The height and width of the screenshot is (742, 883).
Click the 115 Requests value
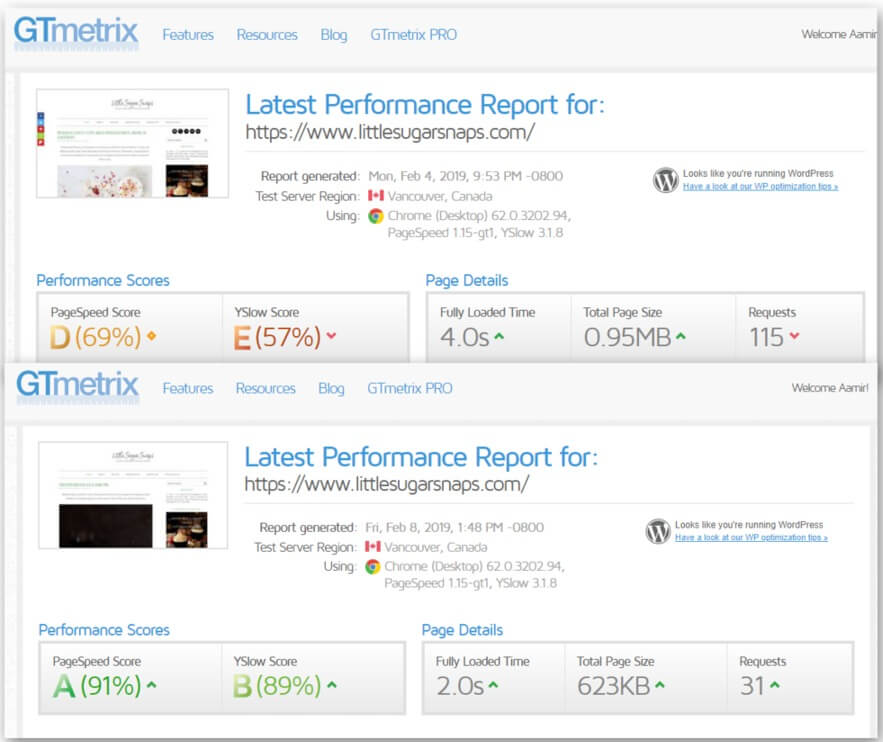tap(766, 337)
